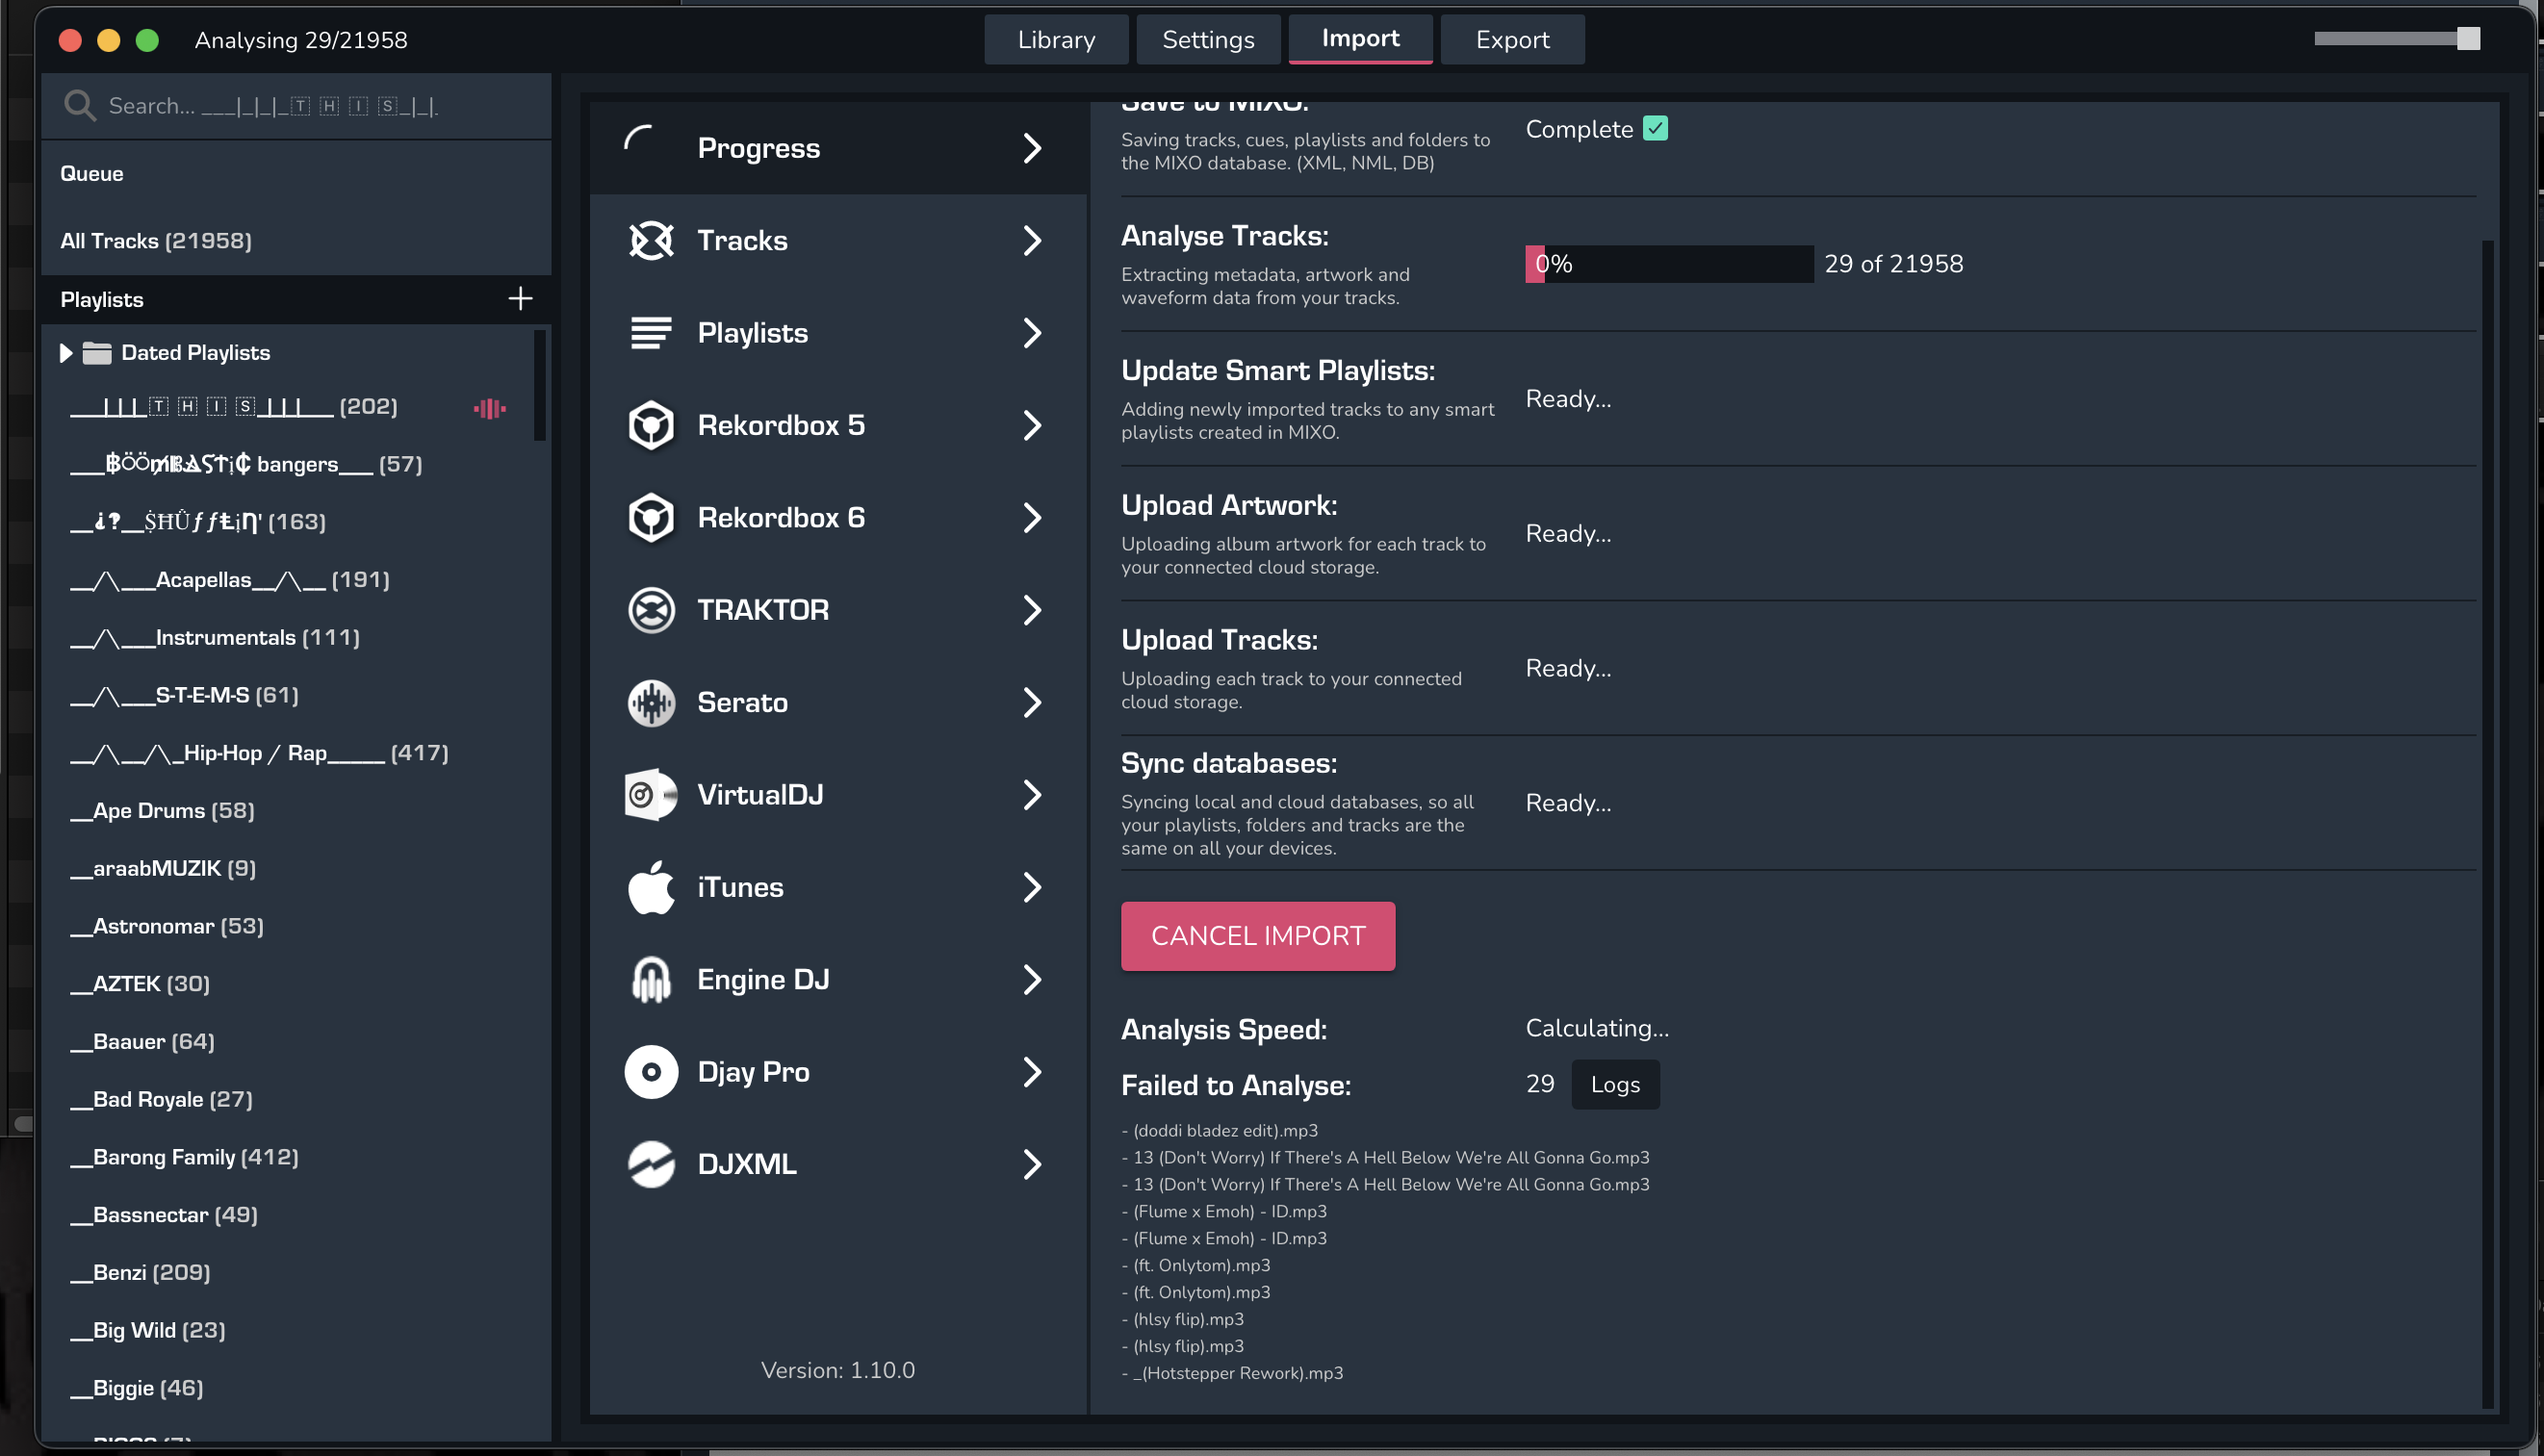Click the Djay Pro disc icon
This screenshot has width=2544, height=1456.
(651, 1072)
